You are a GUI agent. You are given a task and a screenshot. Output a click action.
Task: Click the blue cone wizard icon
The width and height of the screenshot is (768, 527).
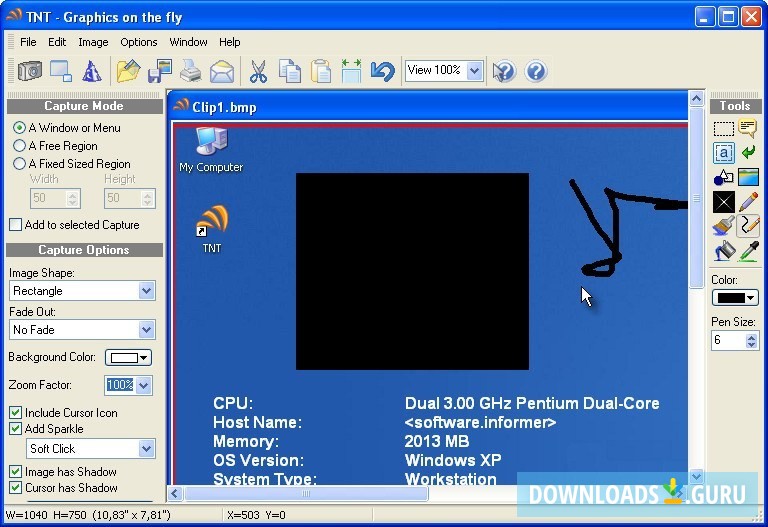92,72
